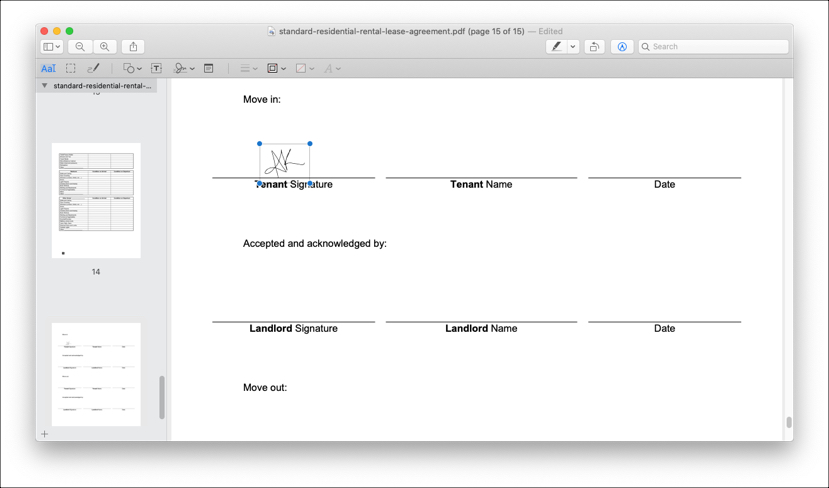Screen dimensions: 829x488
Task: Click the 'Move out:' text
Action: 265,388
